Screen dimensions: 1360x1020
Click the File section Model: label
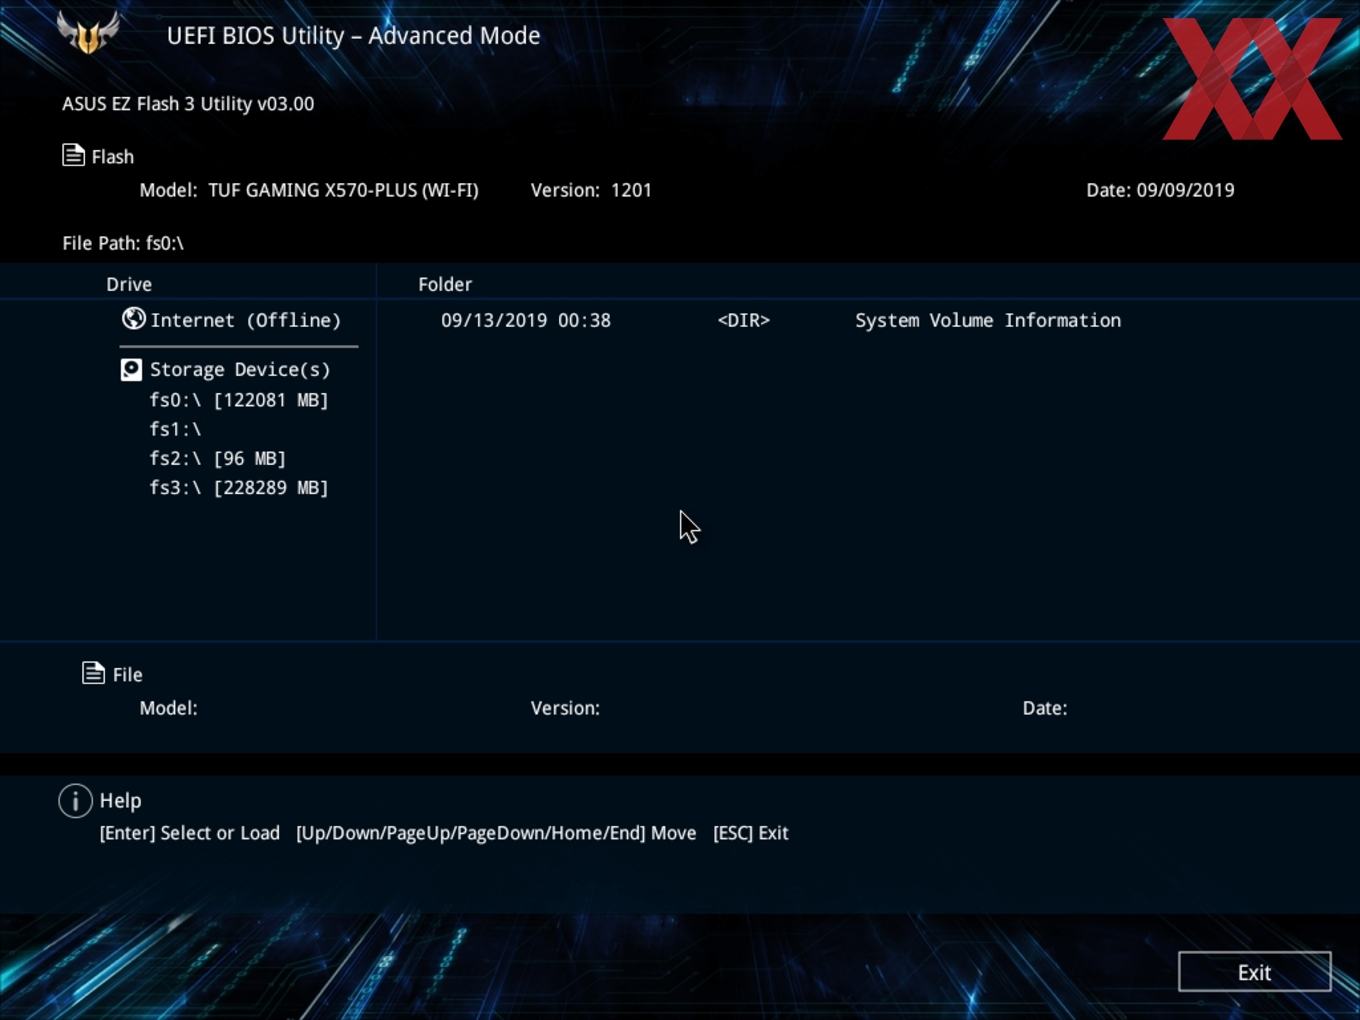coord(168,708)
